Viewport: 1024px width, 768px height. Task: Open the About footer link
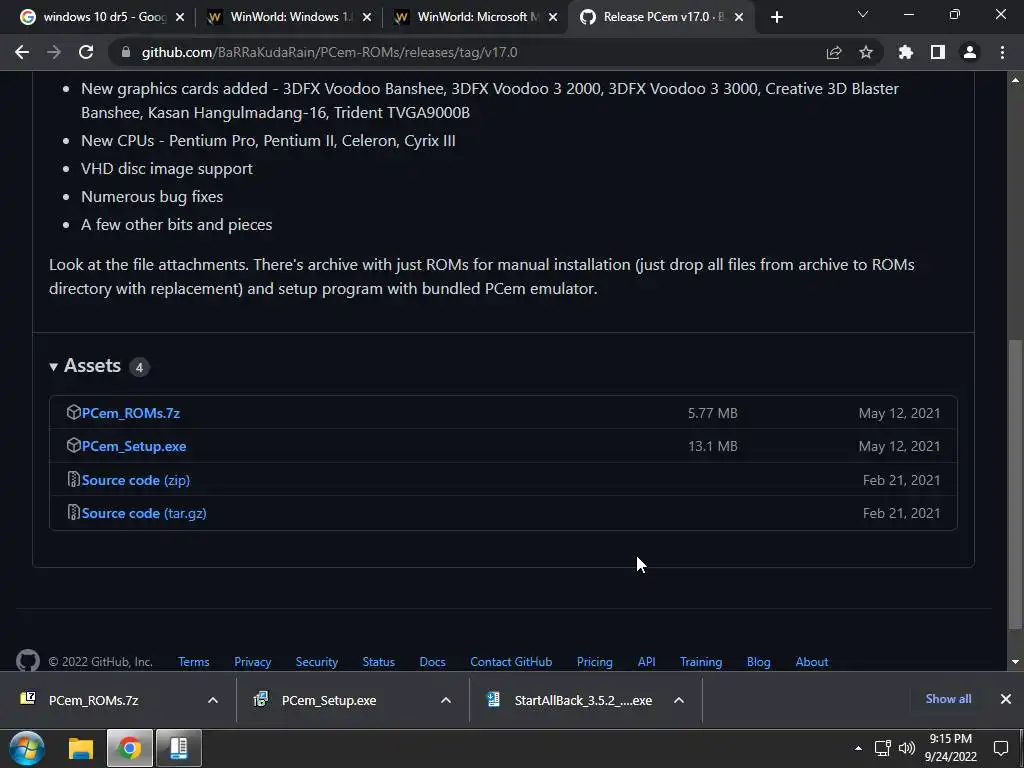(x=812, y=662)
